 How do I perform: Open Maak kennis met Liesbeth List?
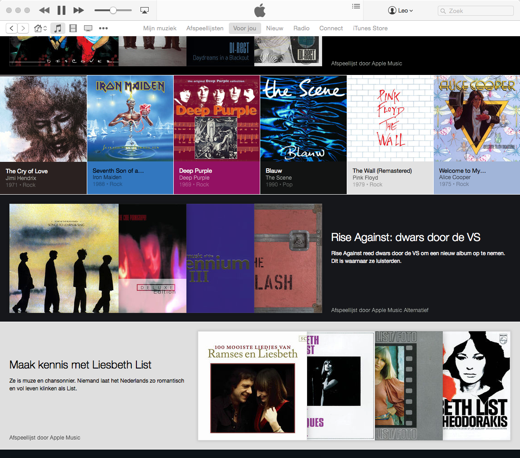[x=80, y=365]
